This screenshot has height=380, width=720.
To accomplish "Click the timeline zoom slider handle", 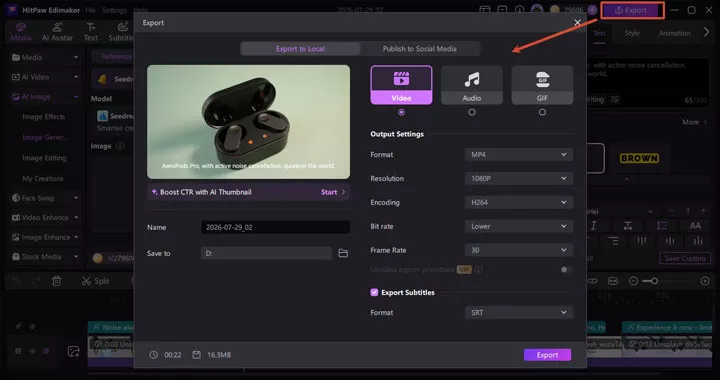I will point(655,281).
